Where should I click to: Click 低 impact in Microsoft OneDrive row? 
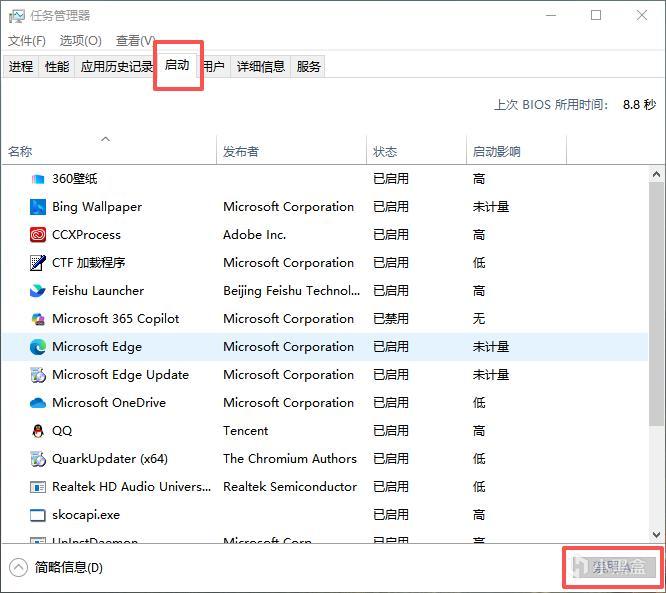(479, 403)
